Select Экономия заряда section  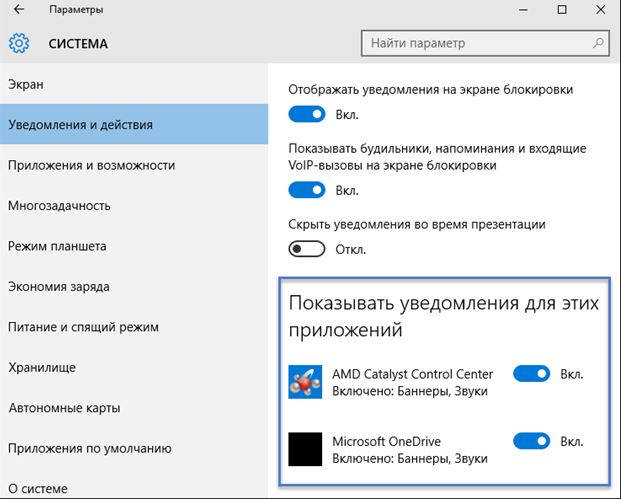(x=134, y=286)
